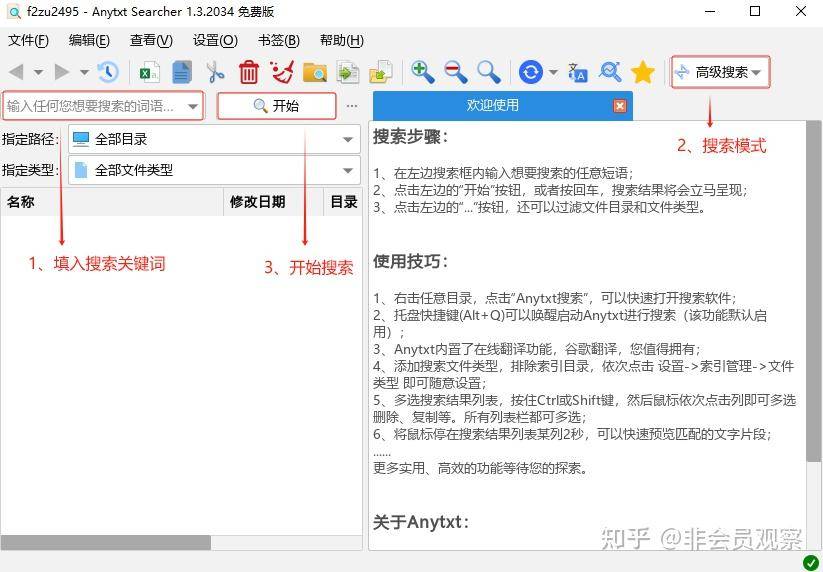The image size is (823, 572).
Task: Export results to Excel icon
Action: click(x=150, y=72)
